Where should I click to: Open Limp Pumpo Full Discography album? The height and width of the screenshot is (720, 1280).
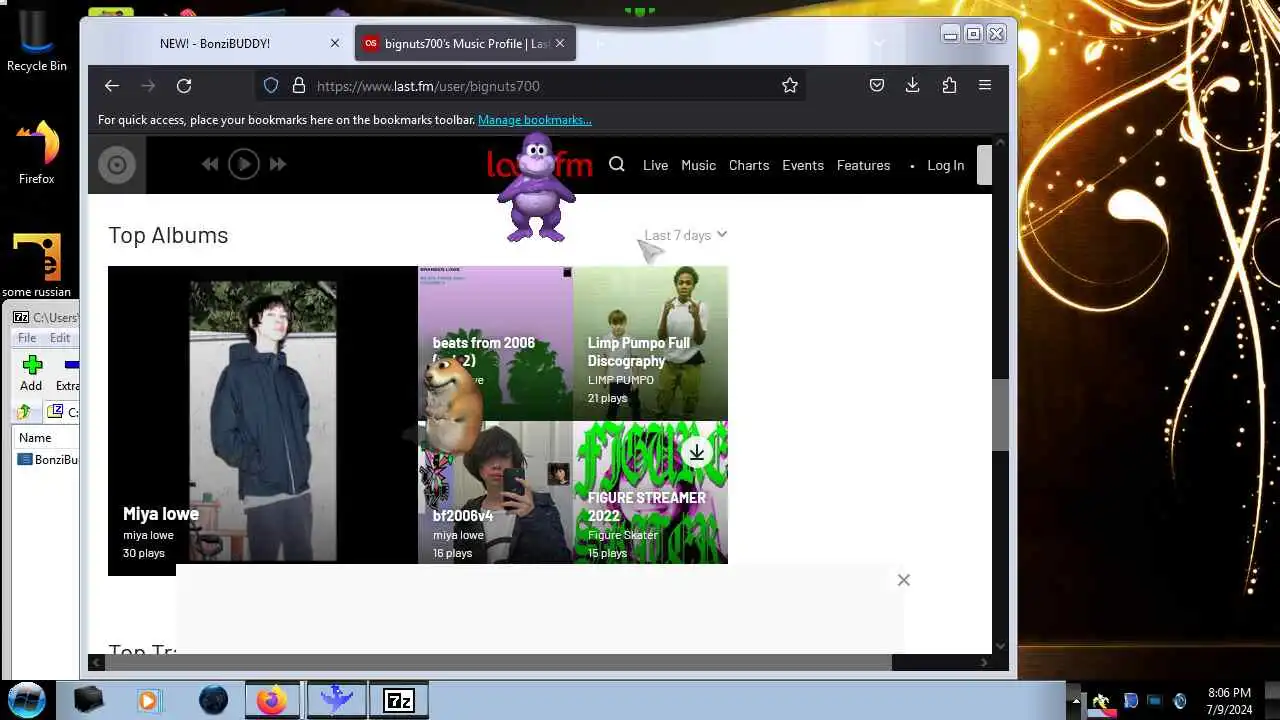coord(650,343)
